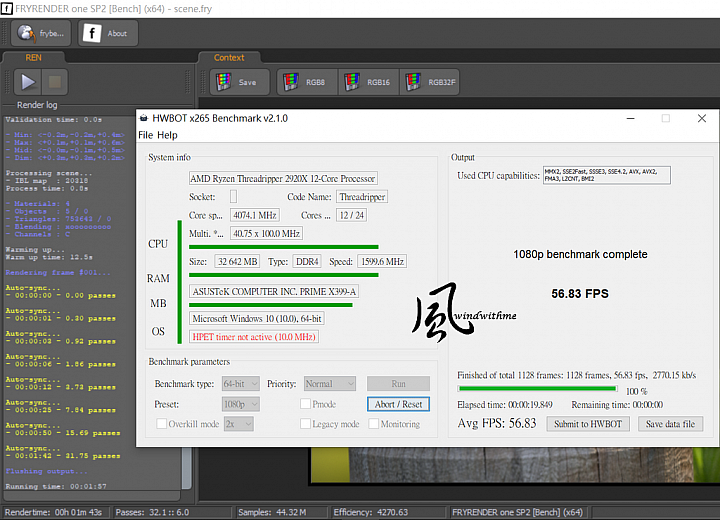This screenshot has height=520, width=720.
Task: Click the ASUSTeK PRIME X399-A motherboard field
Action: tap(274, 291)
